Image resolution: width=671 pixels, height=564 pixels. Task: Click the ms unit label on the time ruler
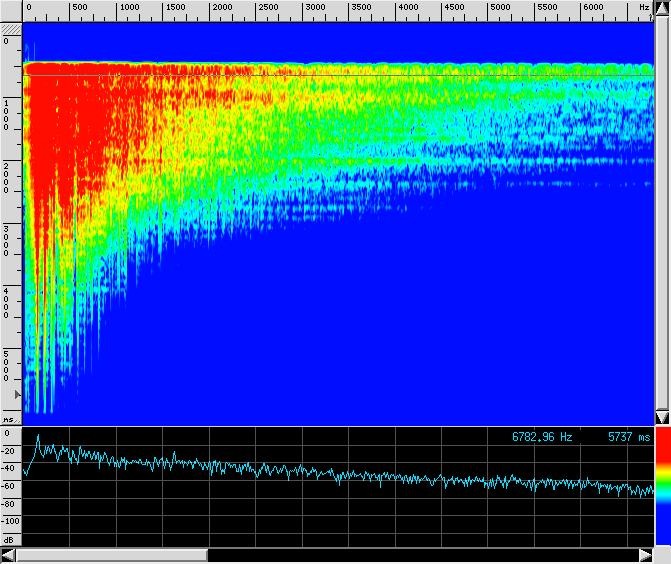(x=9, y=420)
